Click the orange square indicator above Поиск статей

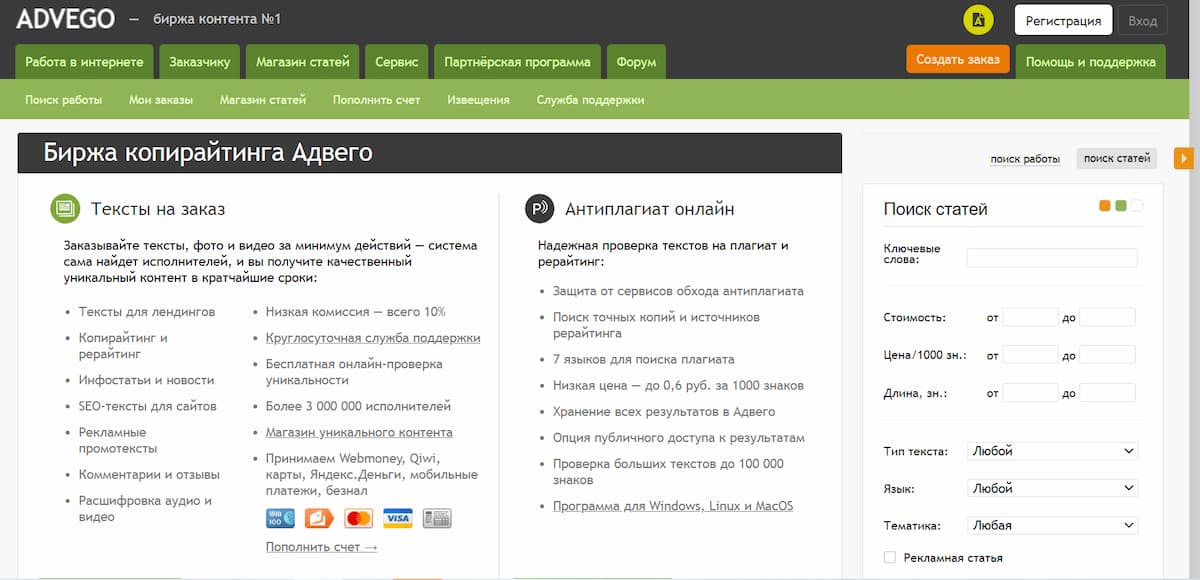[x=1104, y=205]
